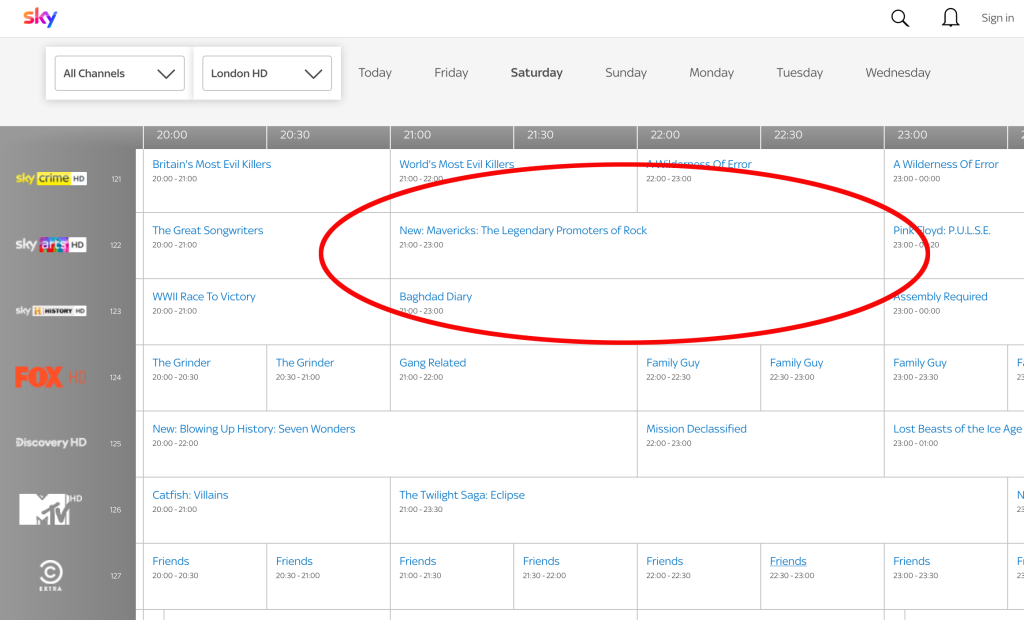
Task: Open Mission Declassified programme listing
Action: (696, 429)
